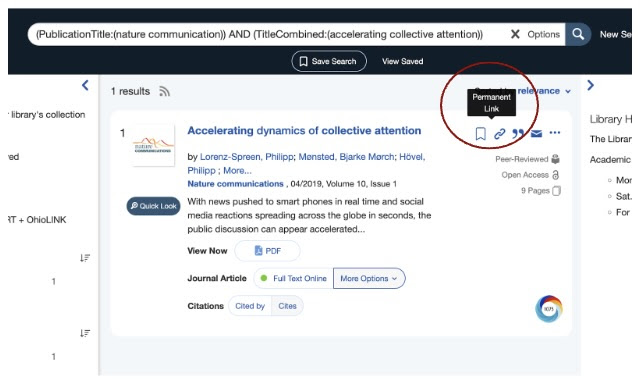
Task: Expand the More Options dropdown
Action: point(369,279)
